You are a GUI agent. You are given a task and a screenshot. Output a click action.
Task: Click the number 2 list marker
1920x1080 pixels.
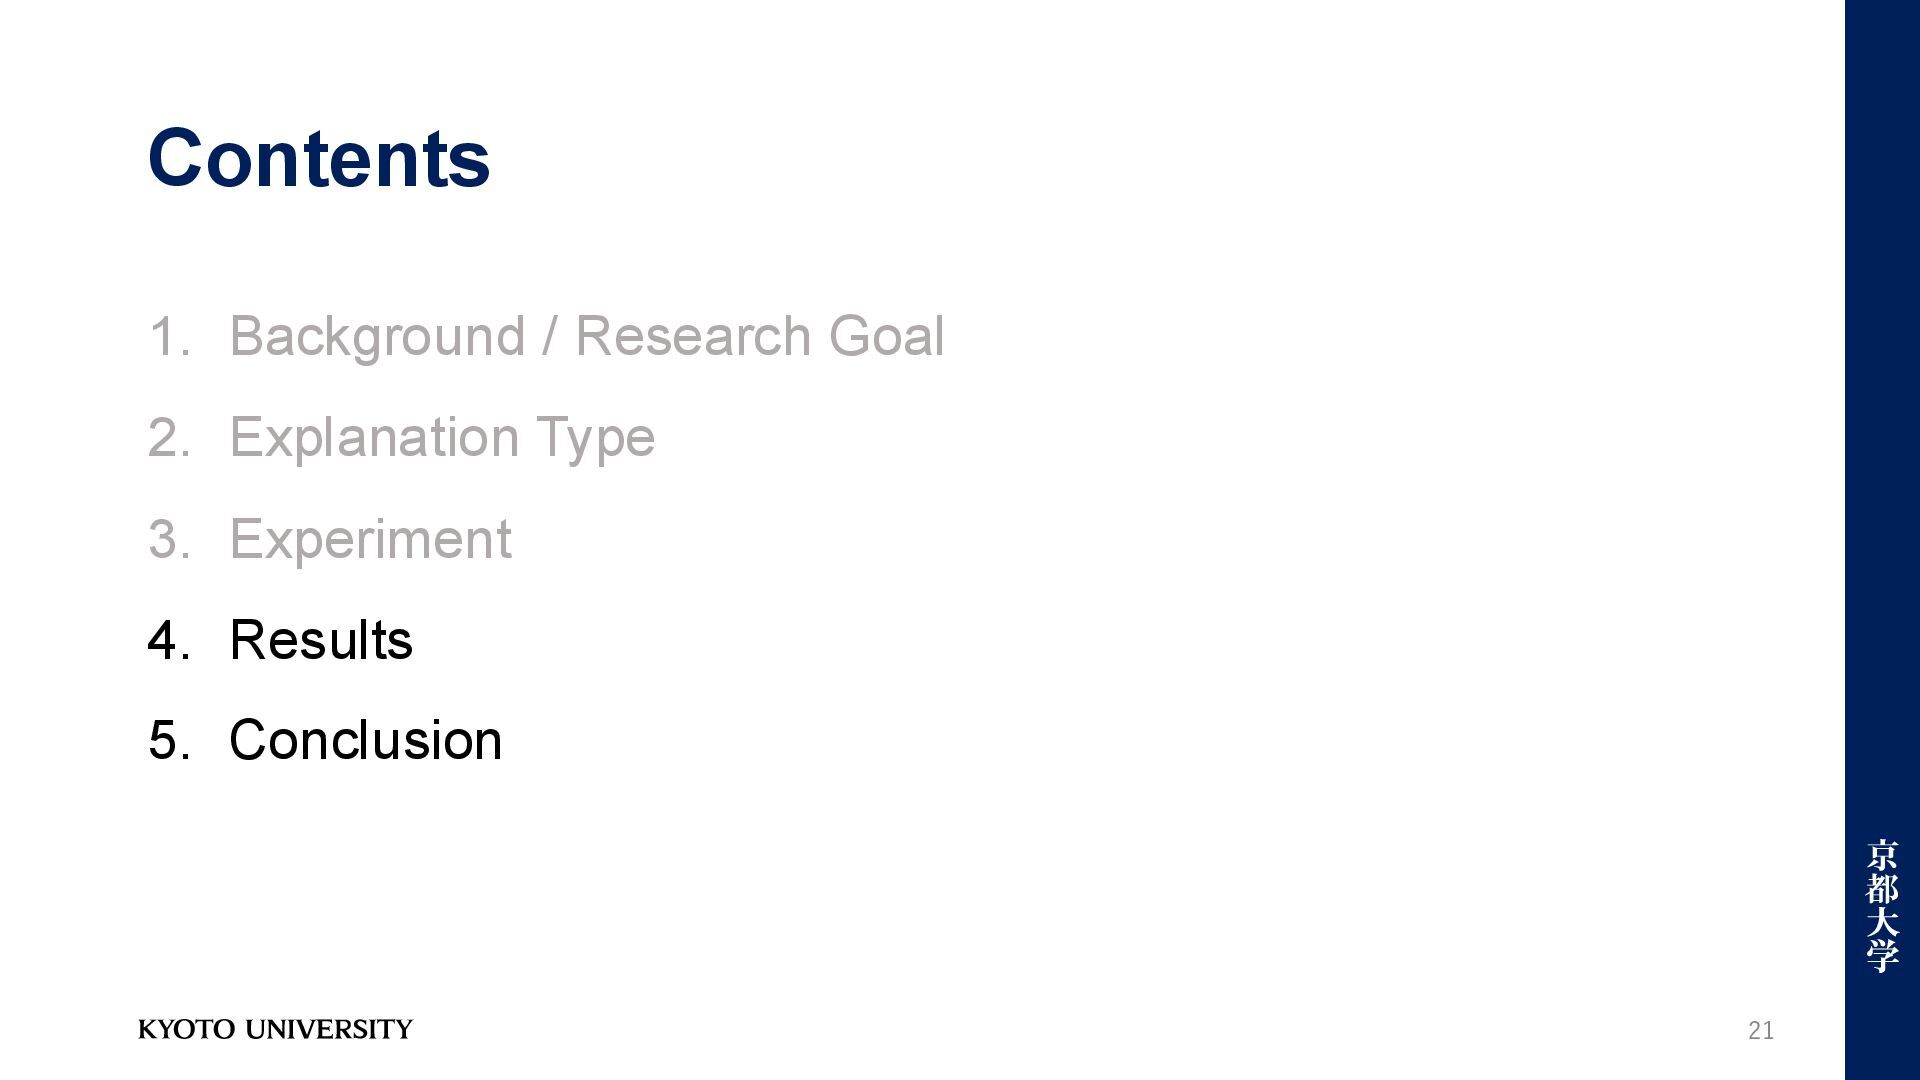169,438
